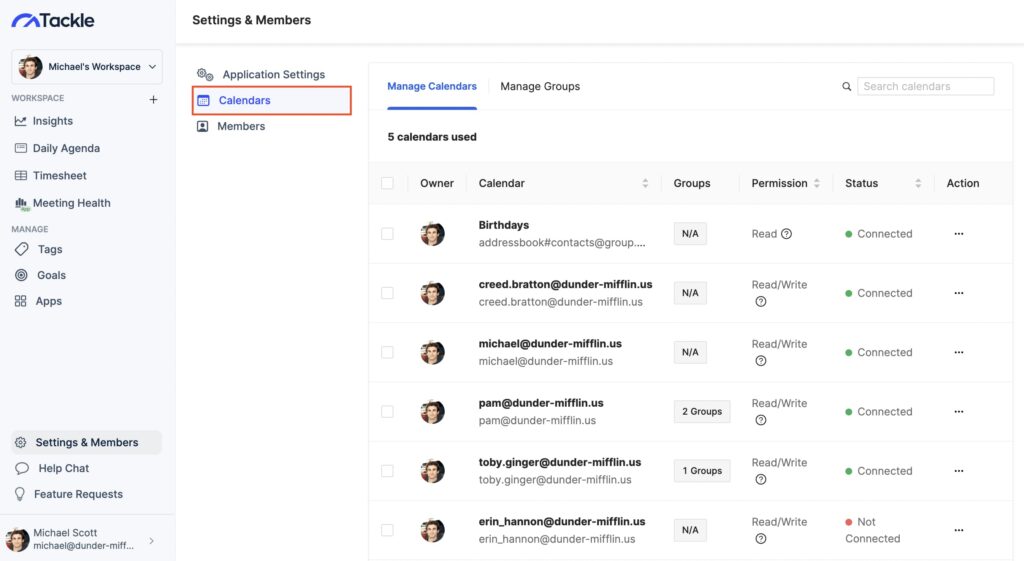The height and width of the screenshot is (561, 1024).
Task: Sort by the Permission column
Action: [816, 183]
